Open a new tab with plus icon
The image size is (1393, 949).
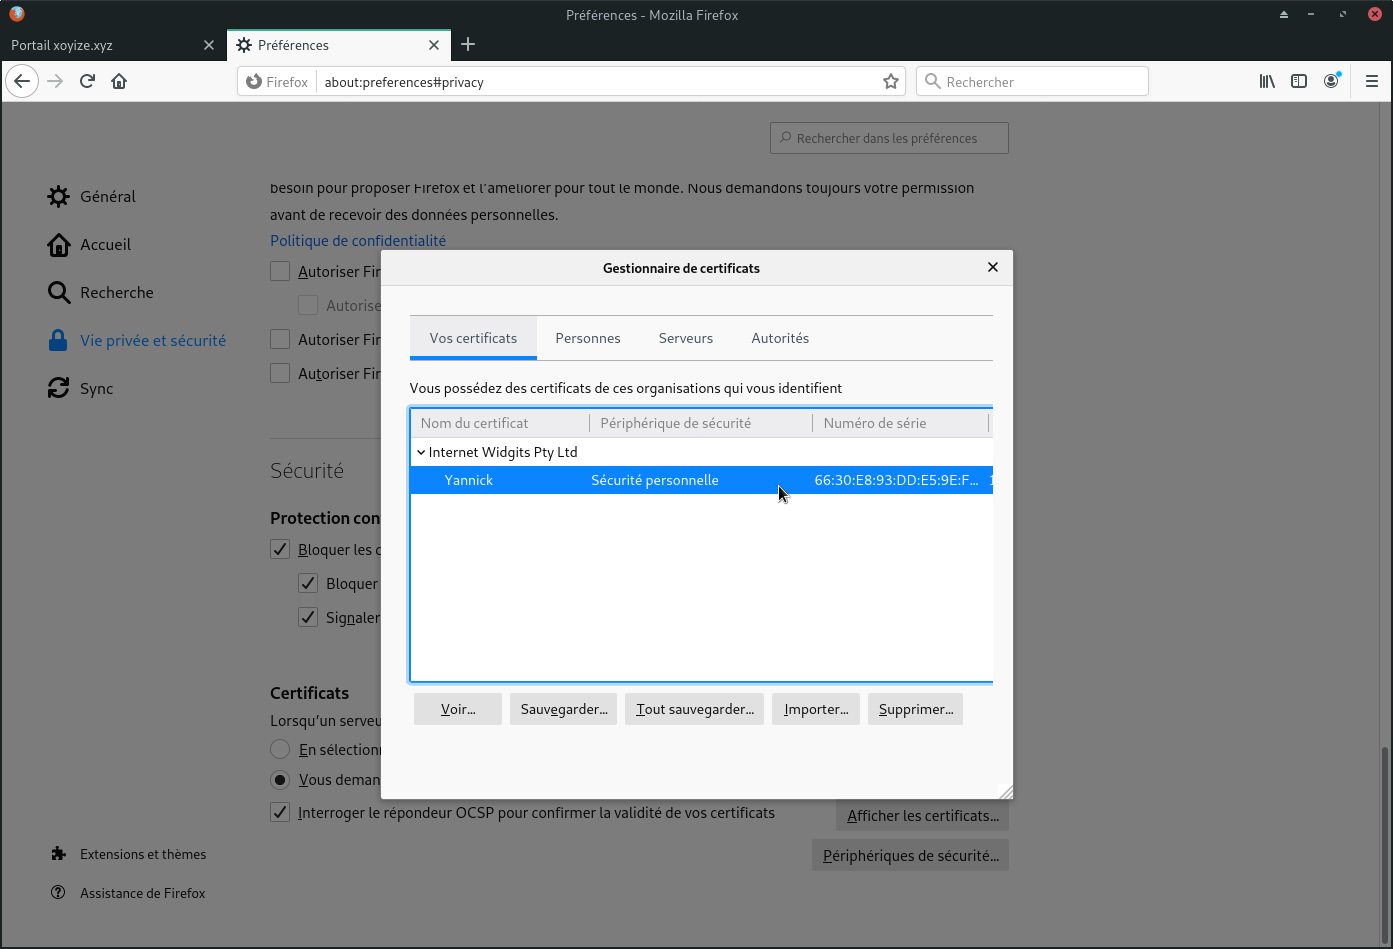pos(468,45)
